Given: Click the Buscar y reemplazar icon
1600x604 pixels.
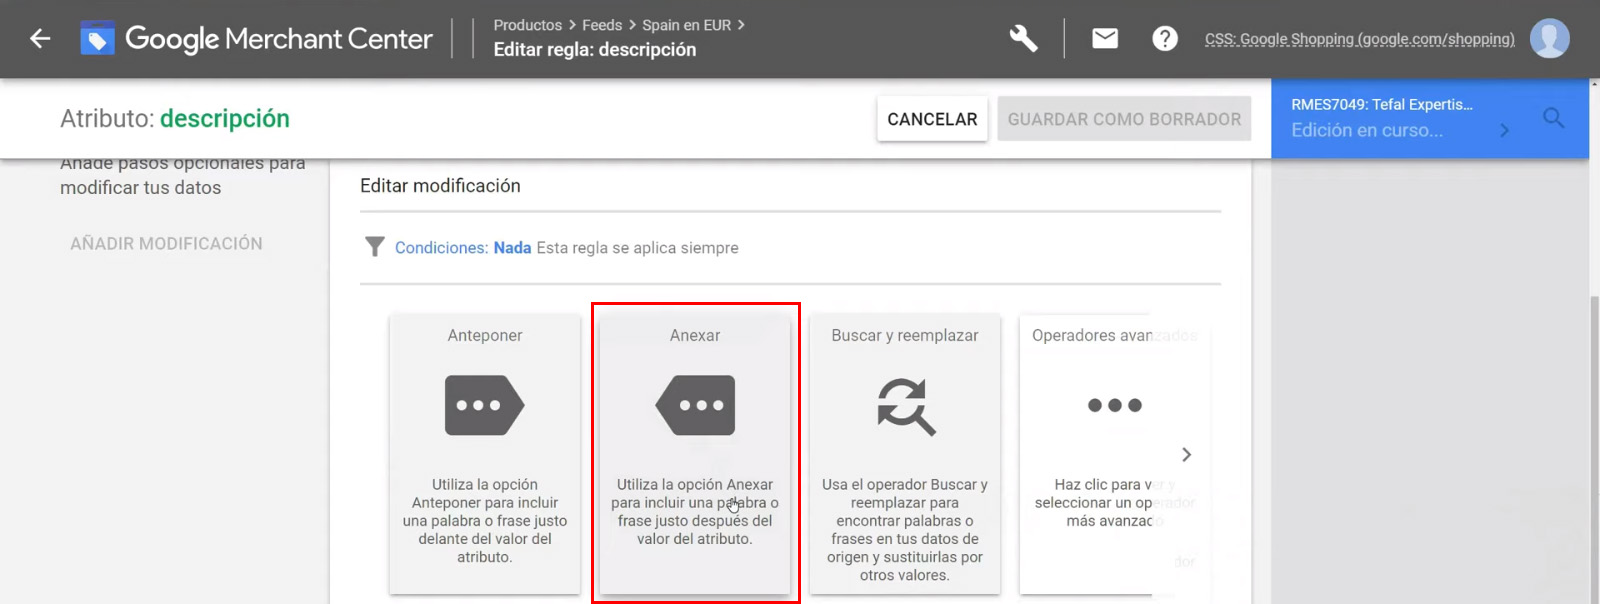Looking at the screenshot, I should [x=906, y=406].
